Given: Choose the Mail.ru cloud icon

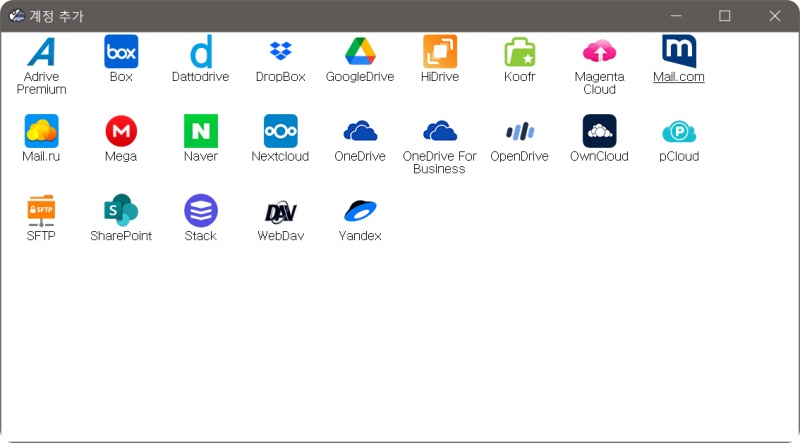Looking at the screenshot, I should click(41, 131).
